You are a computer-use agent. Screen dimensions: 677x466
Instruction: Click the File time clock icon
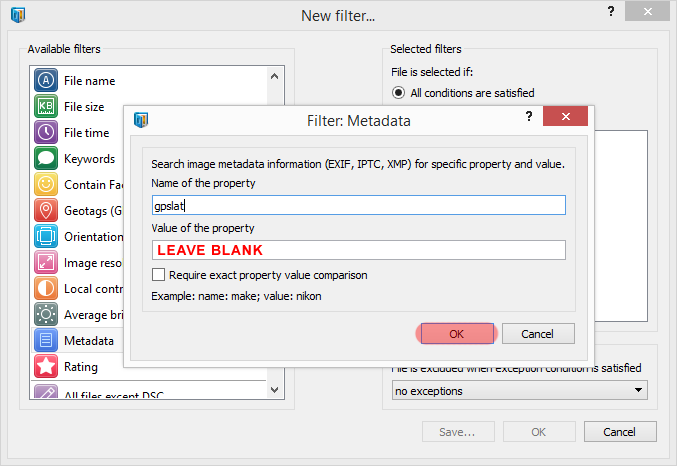(45, 133)
